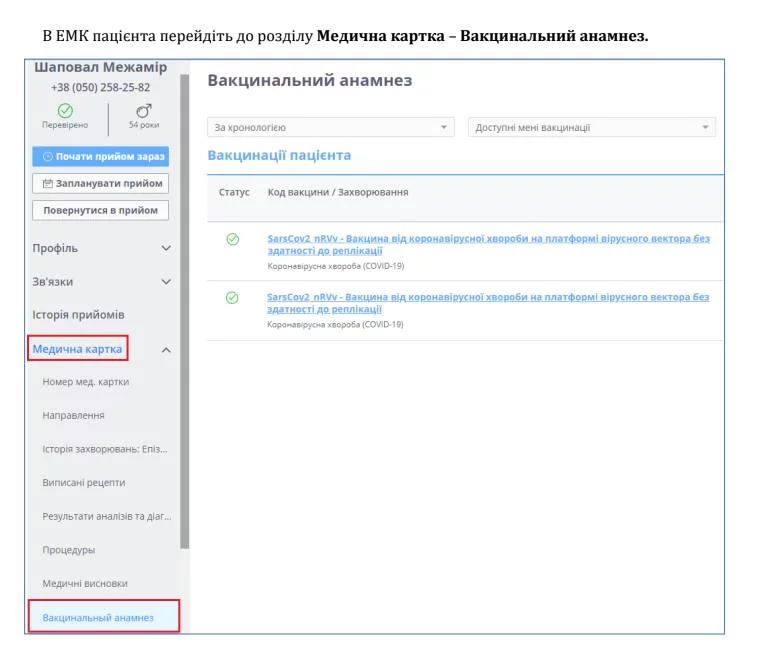Viewport: 768px width, 653px height.
Task: Click the male gender icon above age
Action: click(x=143, y=109)
